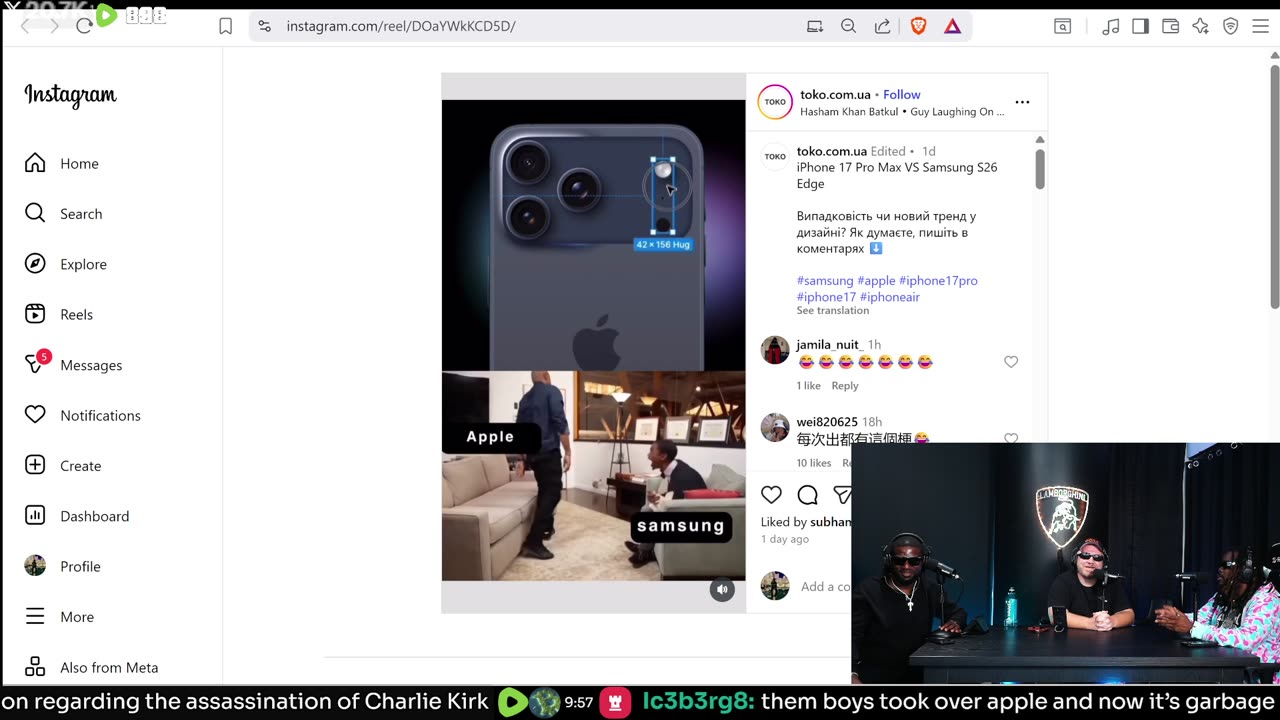Click the page vertical scrollbar

click(x=1274, y=186)
